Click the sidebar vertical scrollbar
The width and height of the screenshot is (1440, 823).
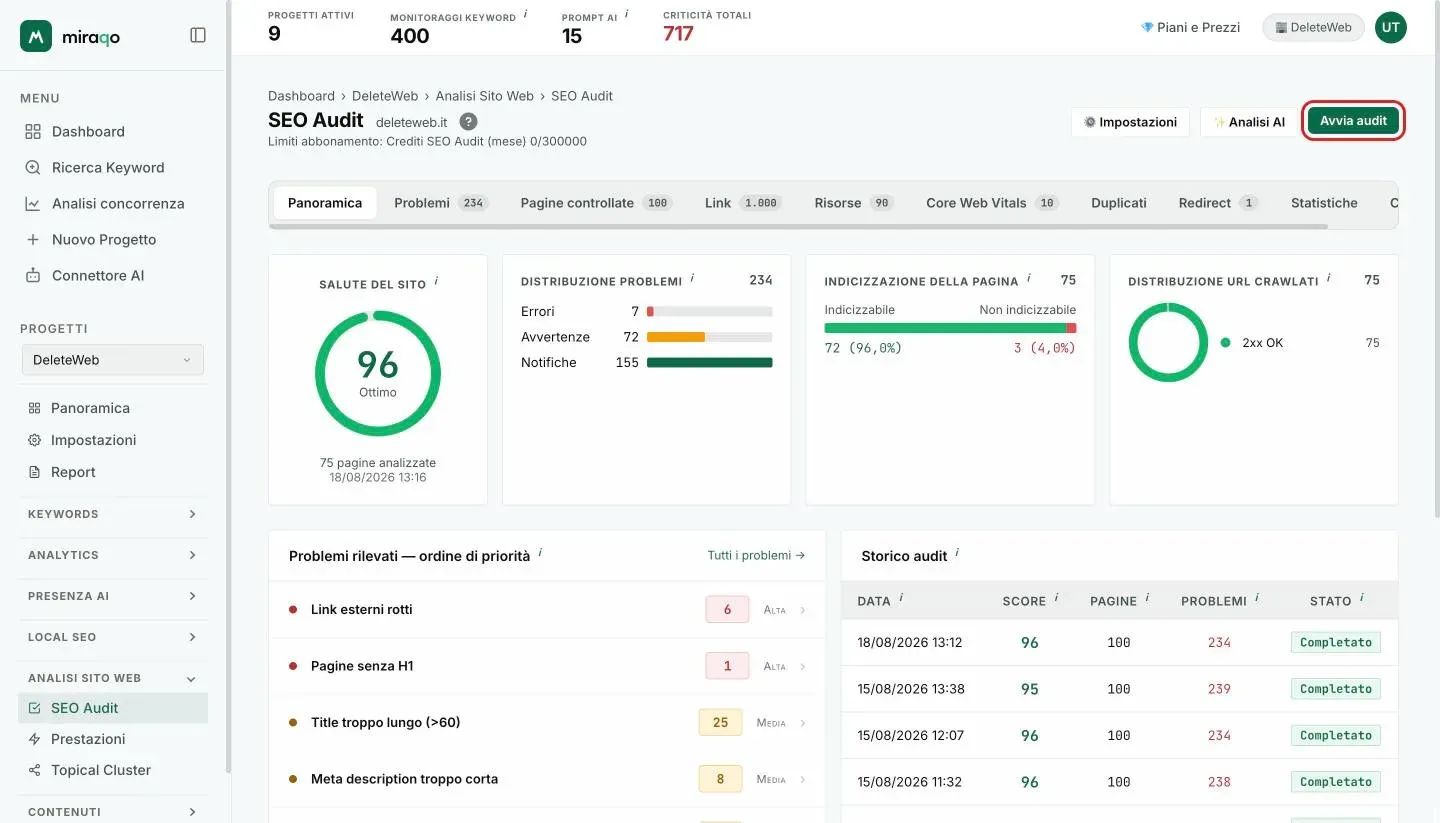point(228,387)
